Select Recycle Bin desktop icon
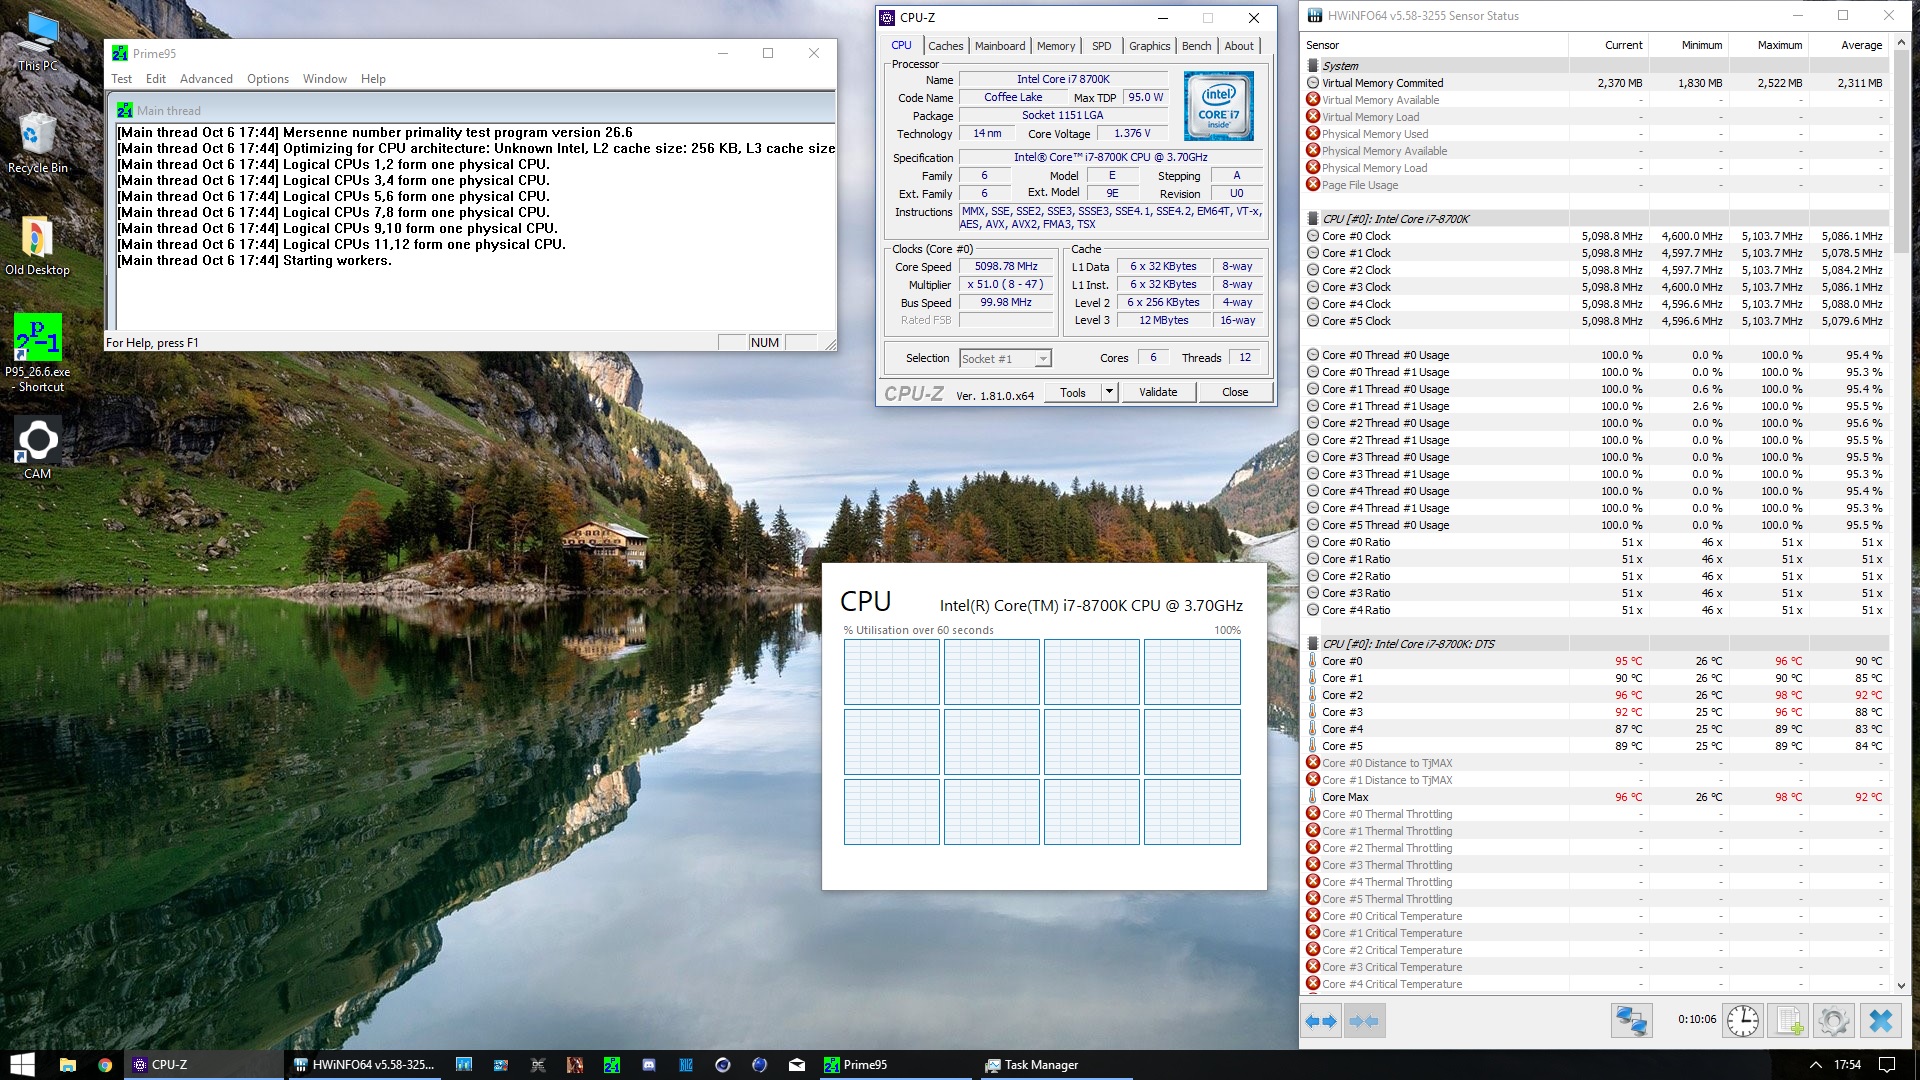This screenshot has width=1920, height=1080. coord(38,142)
